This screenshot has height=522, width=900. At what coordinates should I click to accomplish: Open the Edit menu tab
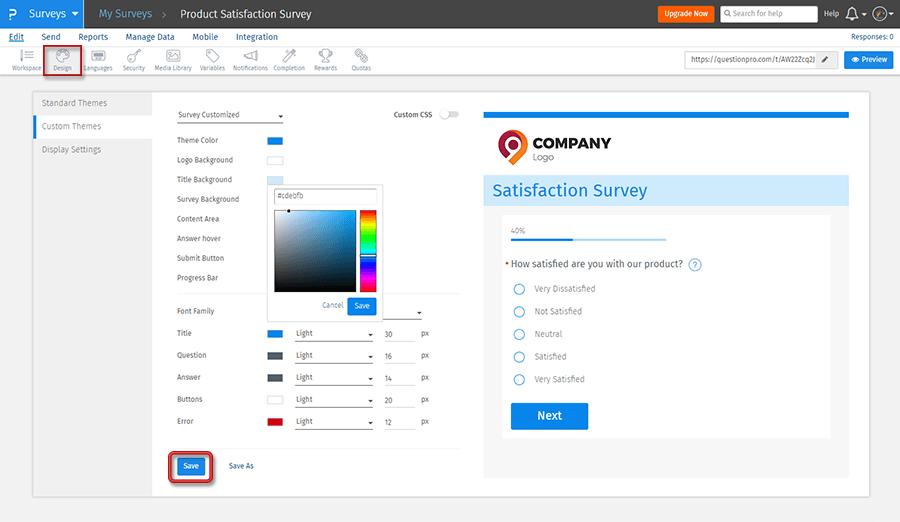16,37
